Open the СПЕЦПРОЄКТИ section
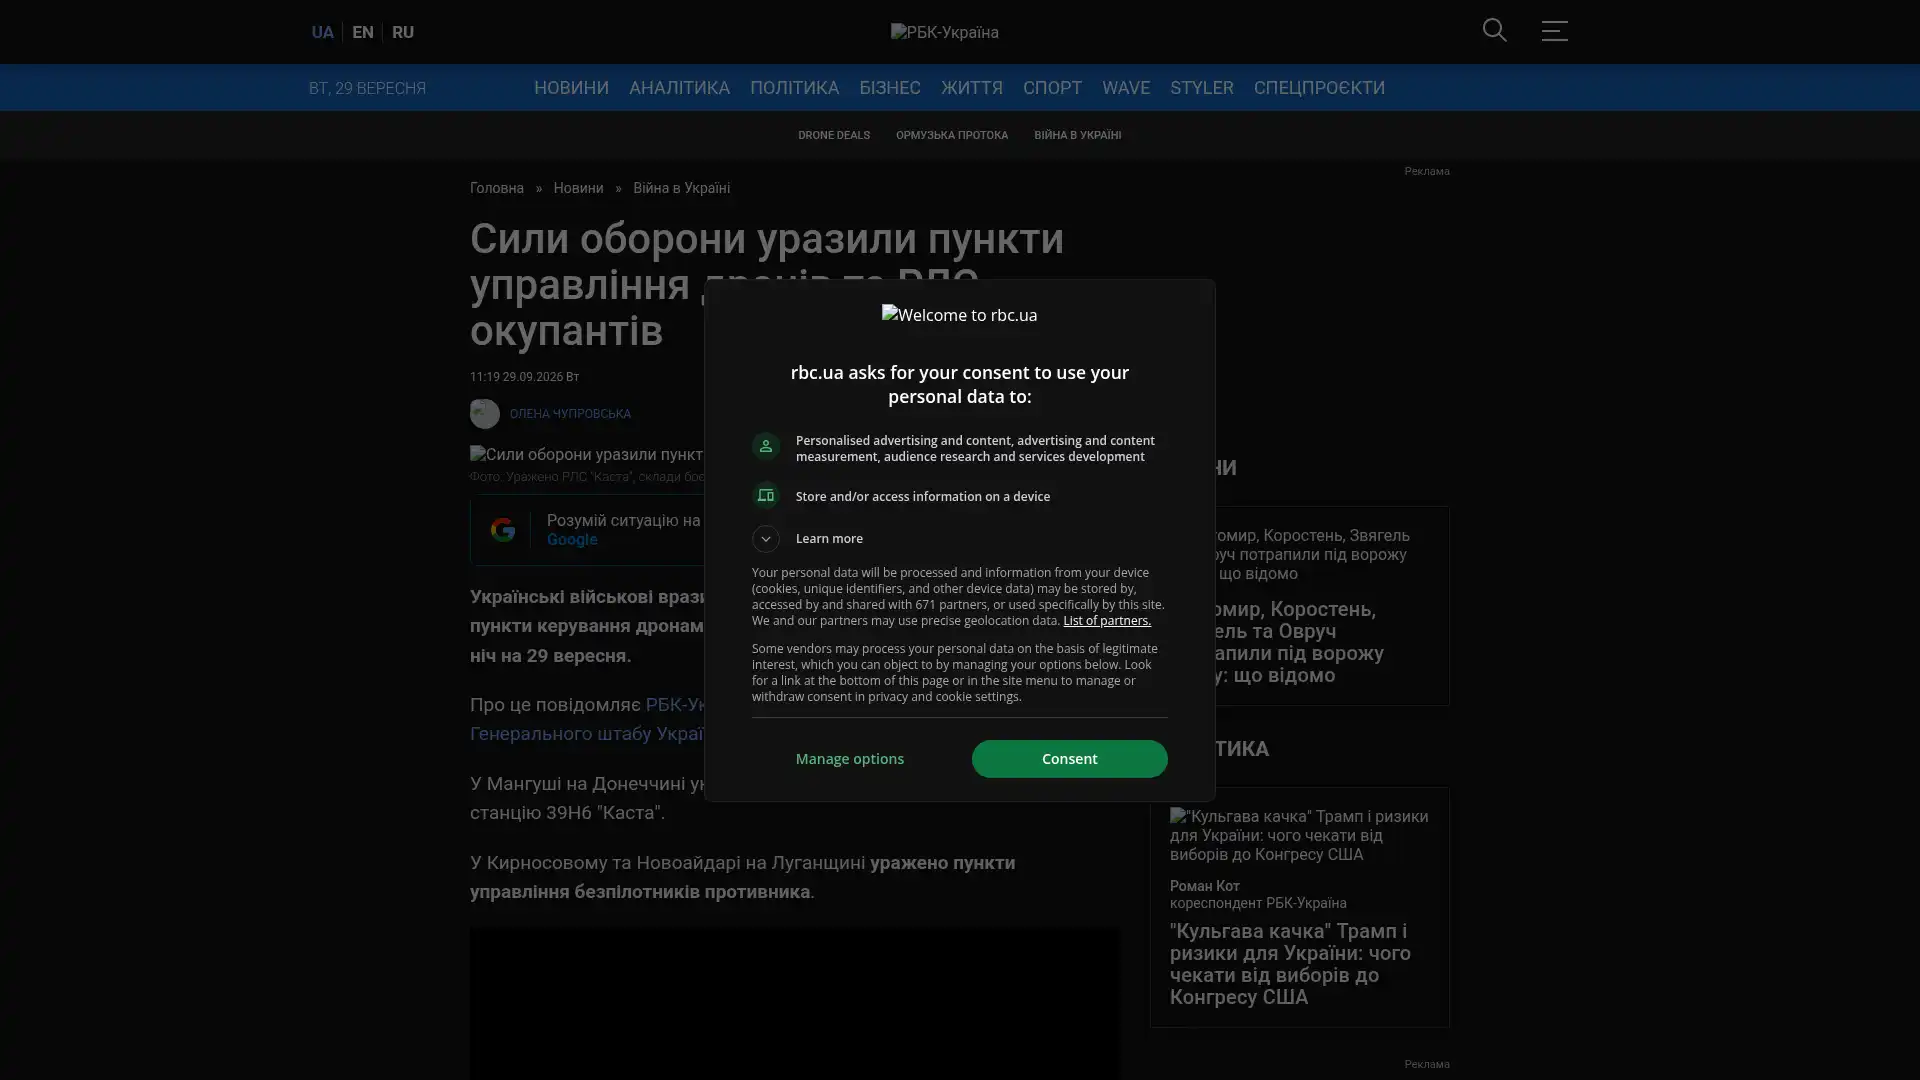This screenshot has width=1920, height=1080. (1319, 88)
